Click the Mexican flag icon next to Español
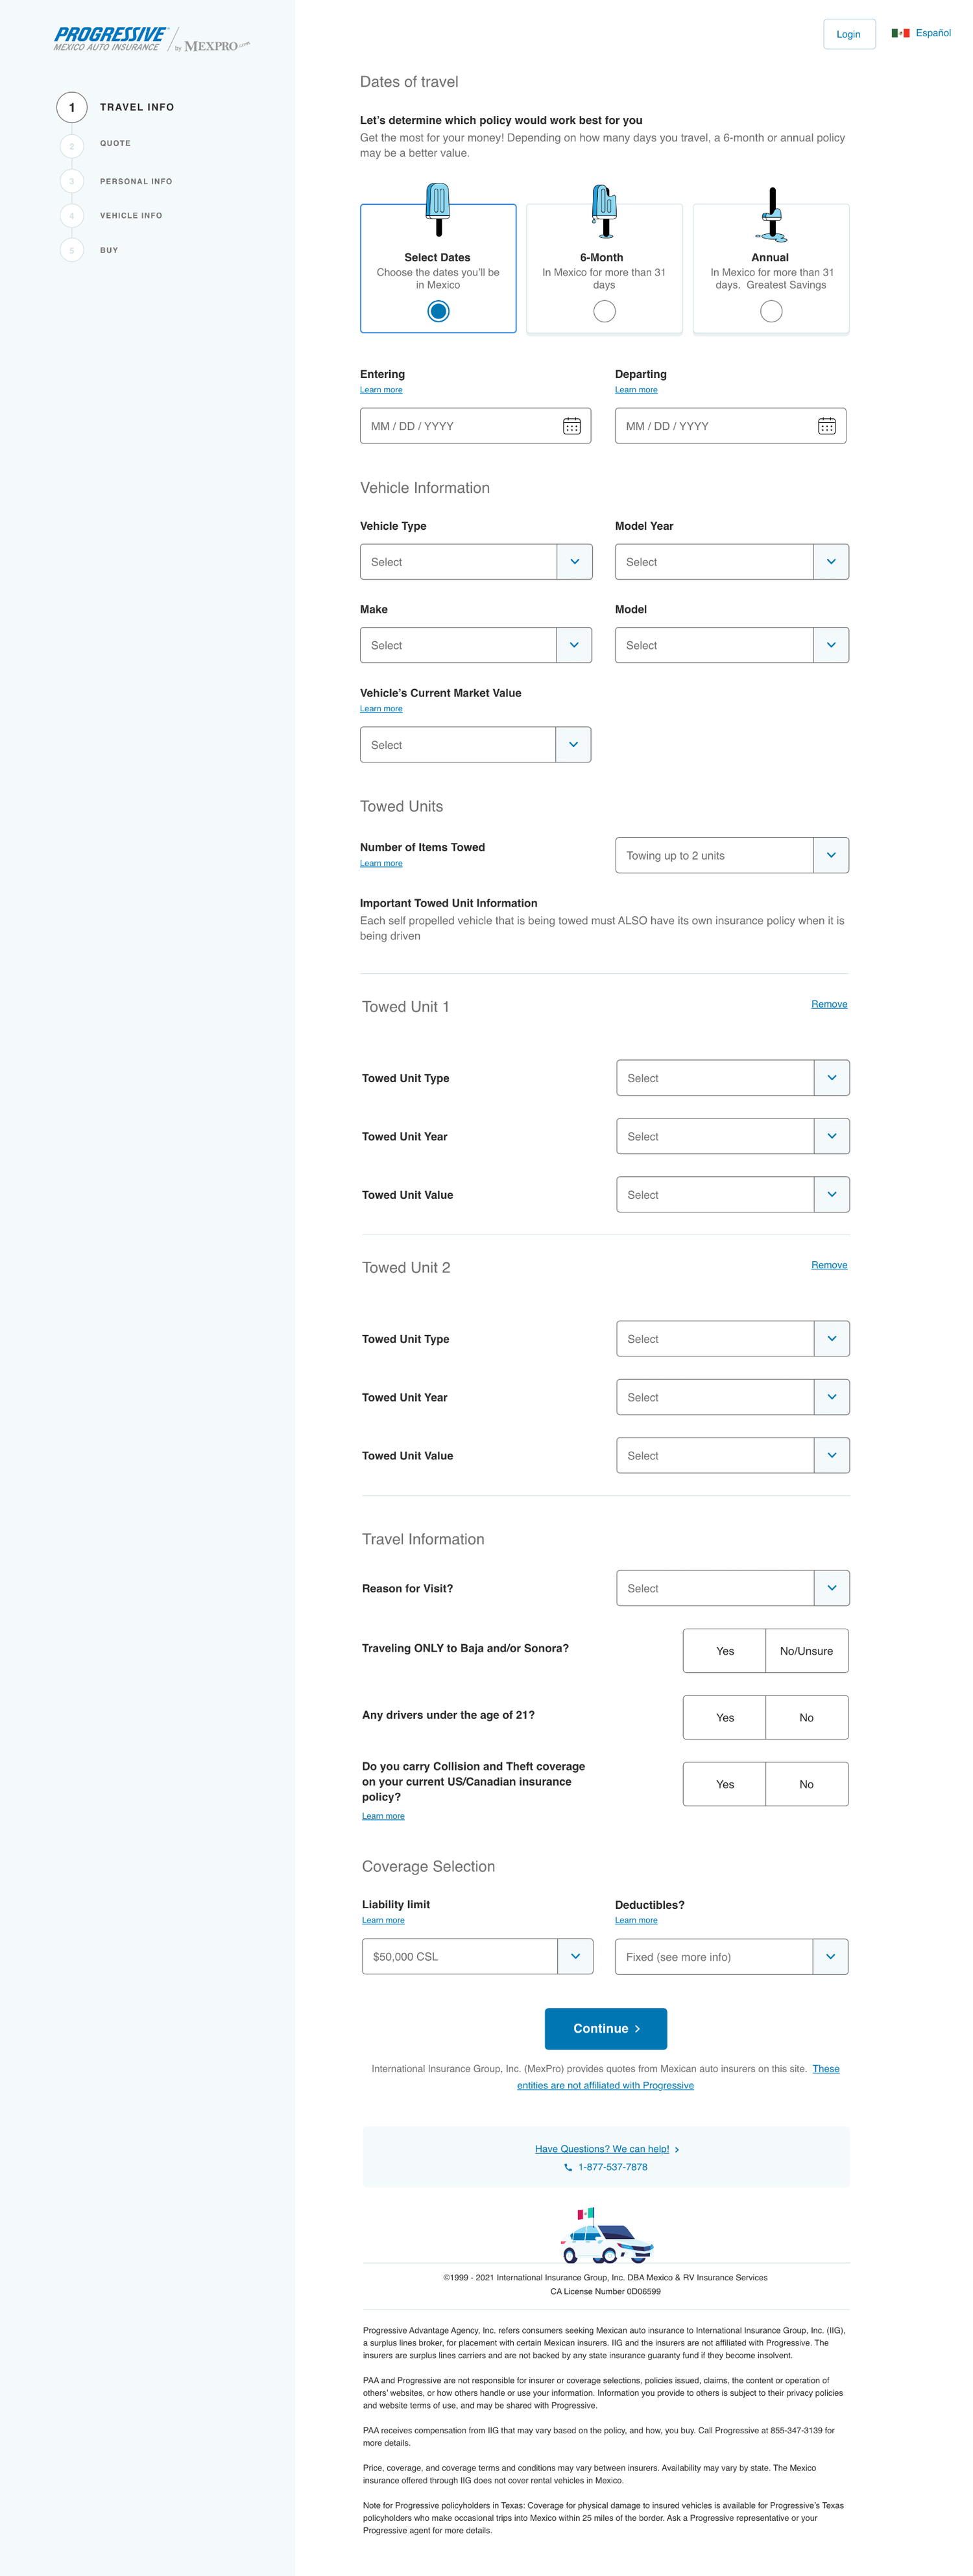 (900, 33)
